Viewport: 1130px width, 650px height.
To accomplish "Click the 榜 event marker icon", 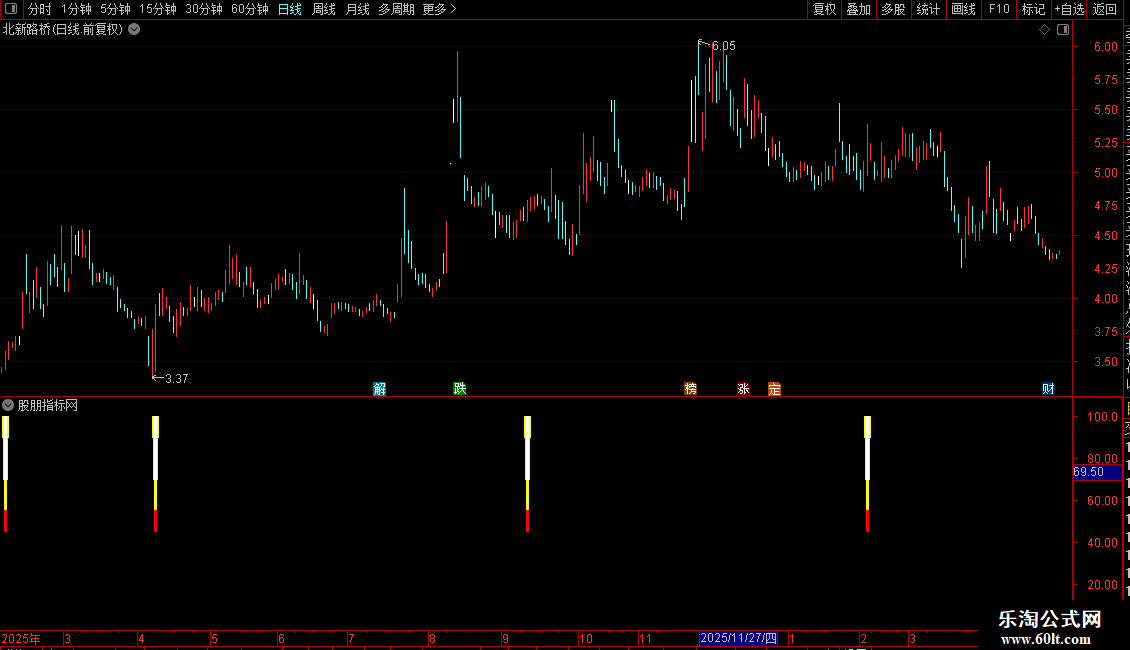I will coord(690,389).
